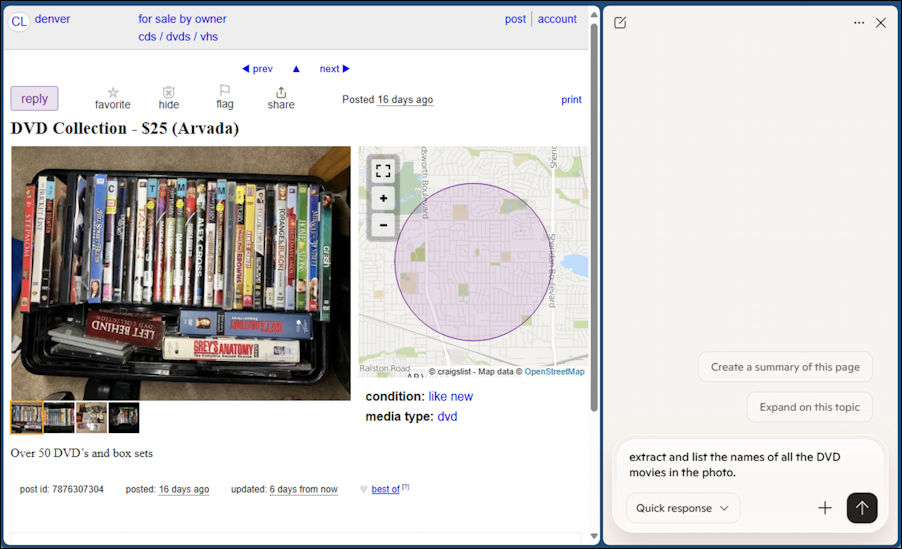Click the listing title DVD Collection
The image size is (902, 549).
point(125,128)
